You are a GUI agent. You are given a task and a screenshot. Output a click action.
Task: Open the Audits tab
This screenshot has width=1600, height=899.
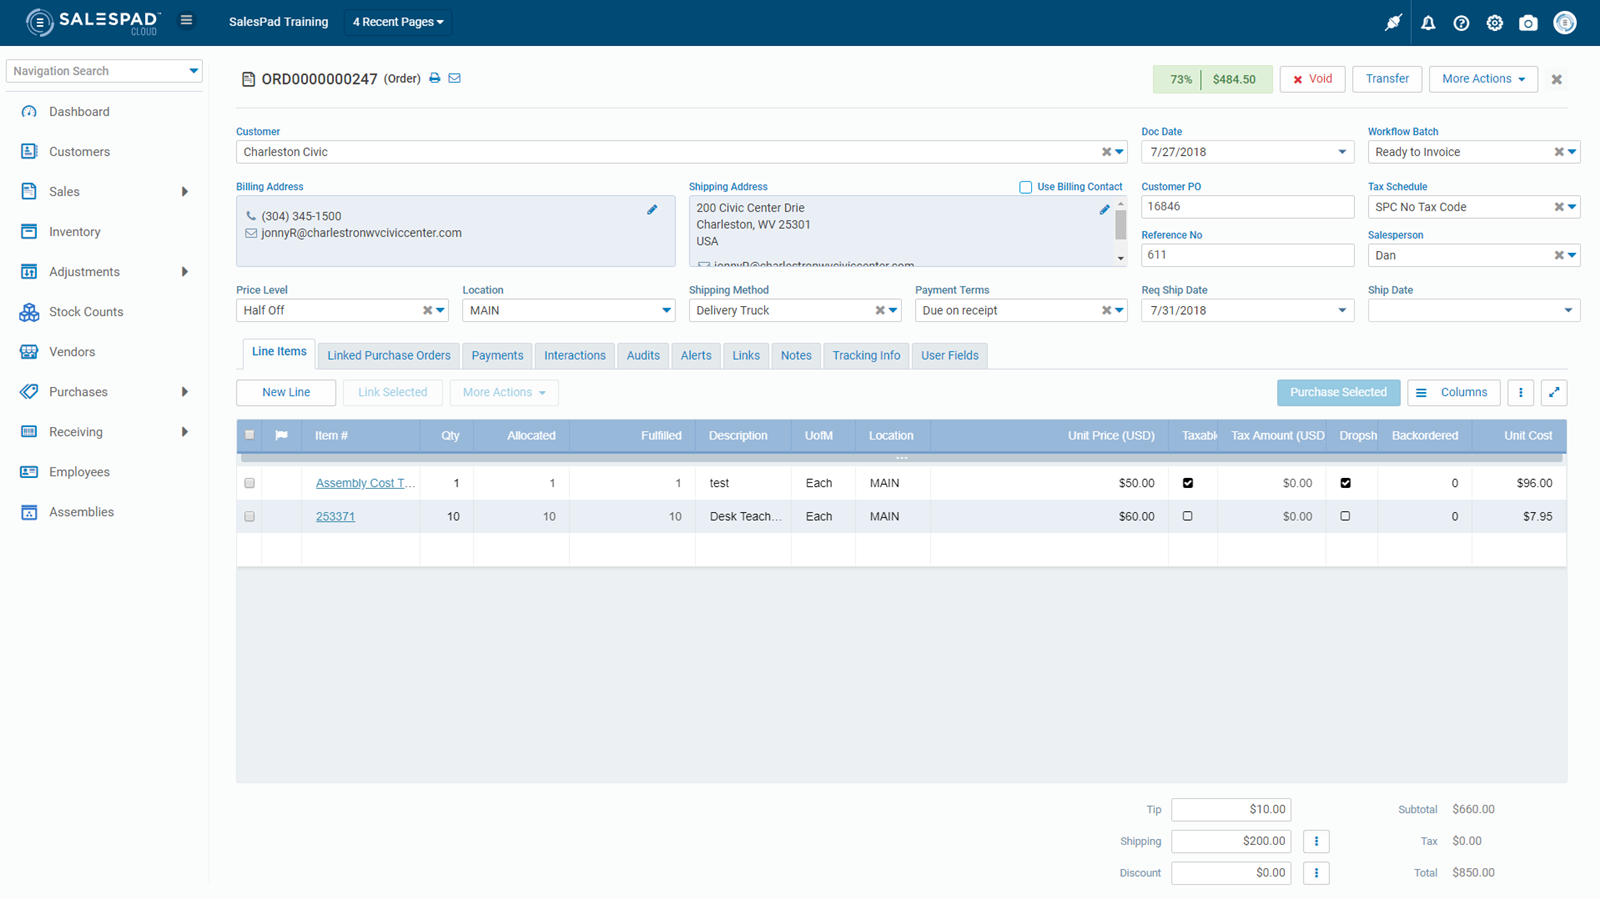pos(643,355)
